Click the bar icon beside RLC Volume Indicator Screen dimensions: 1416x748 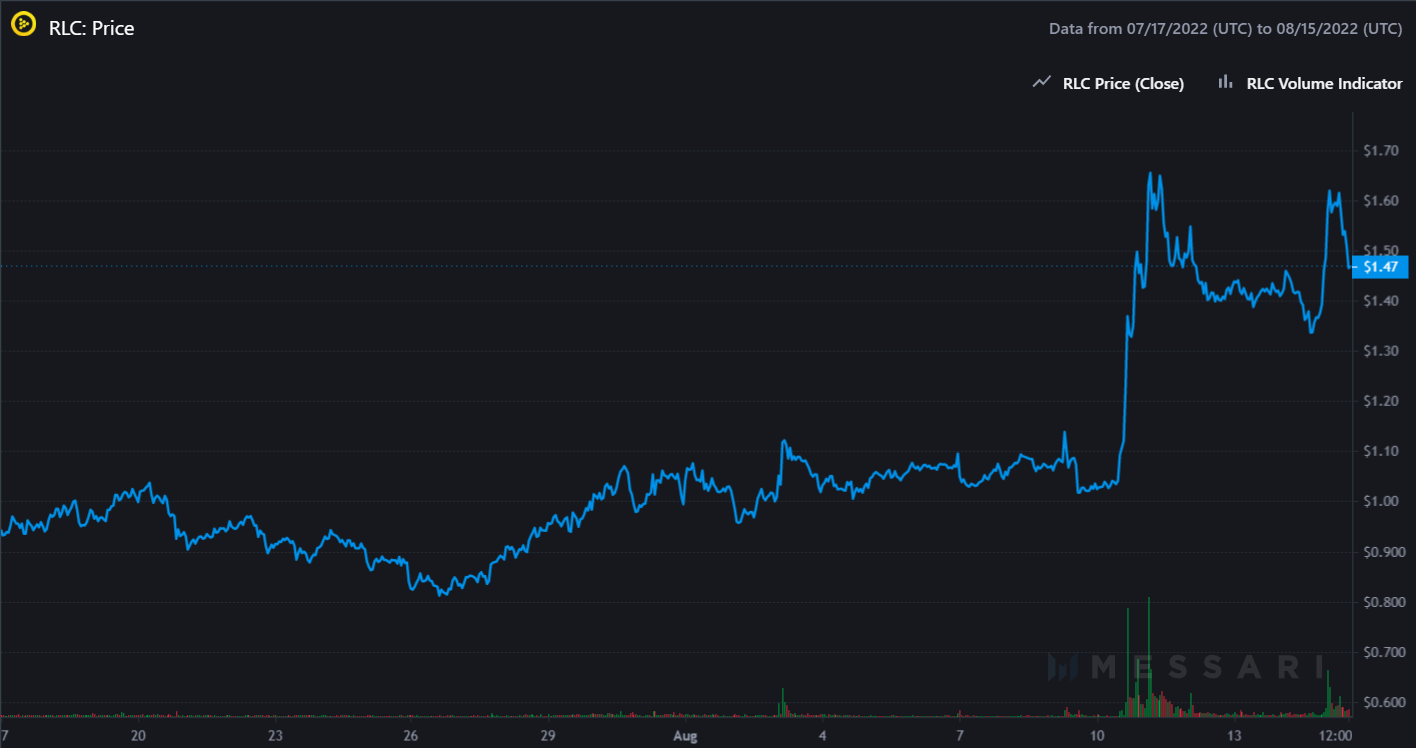(1224, 83)
